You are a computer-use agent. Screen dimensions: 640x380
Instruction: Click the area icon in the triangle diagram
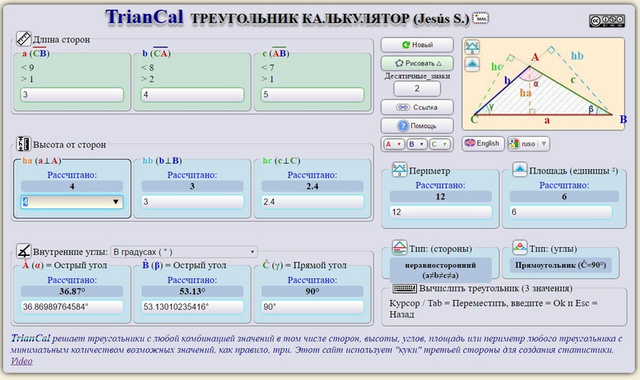[x=472, y=64]
